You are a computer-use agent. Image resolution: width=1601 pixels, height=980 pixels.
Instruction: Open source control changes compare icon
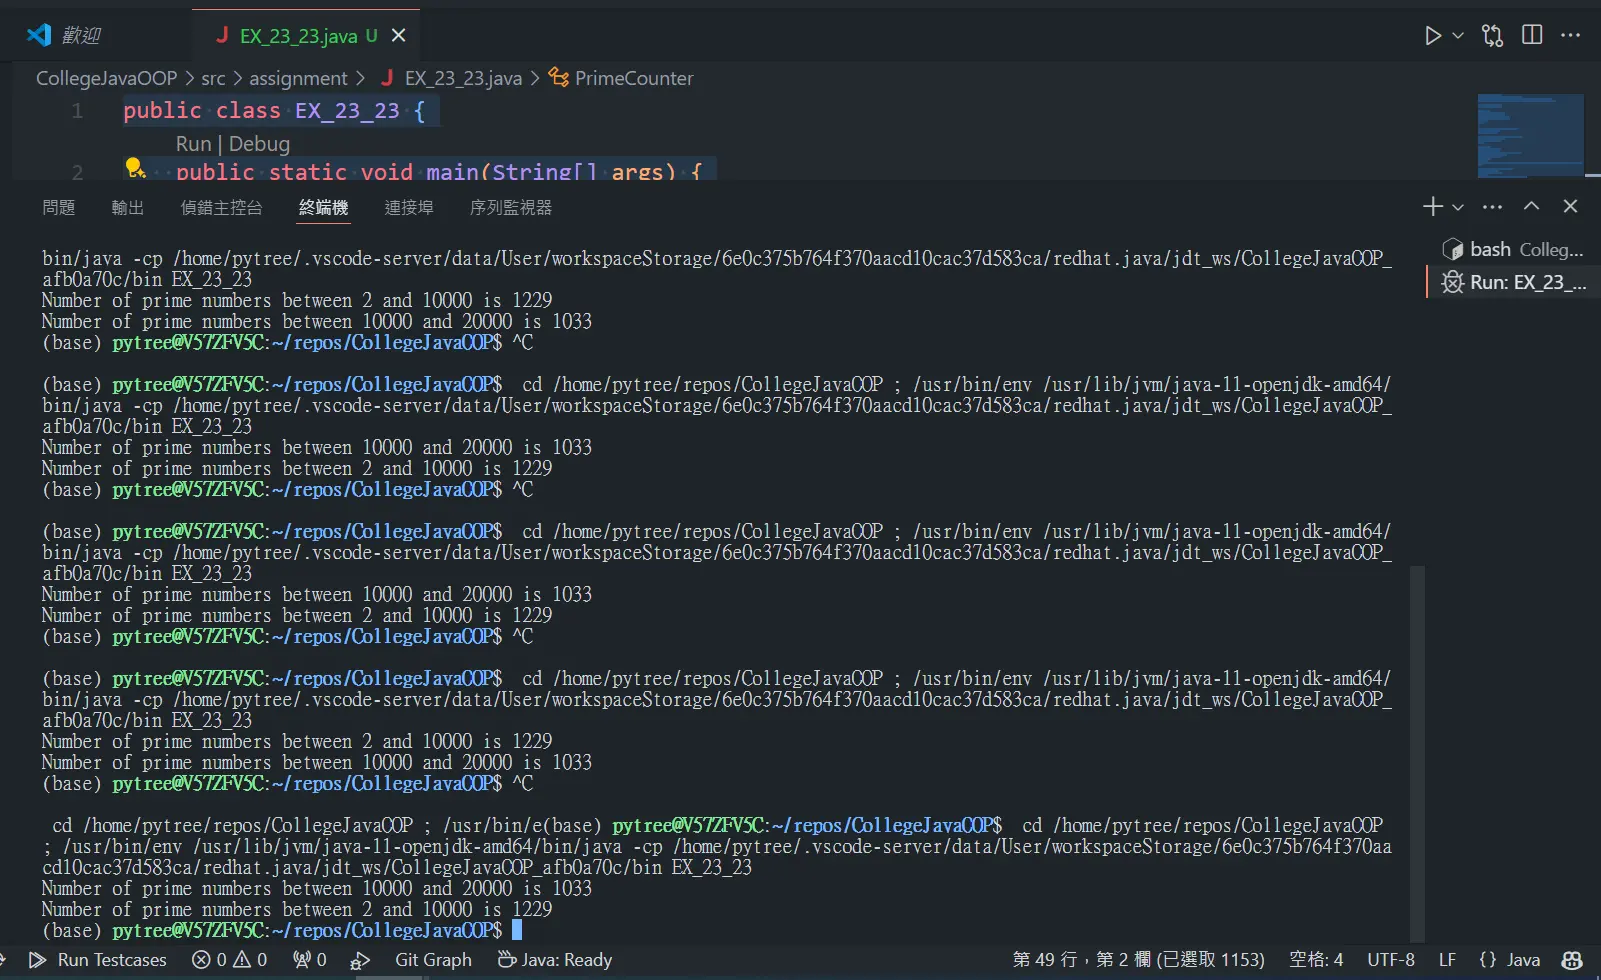(x=1492, y=35)
